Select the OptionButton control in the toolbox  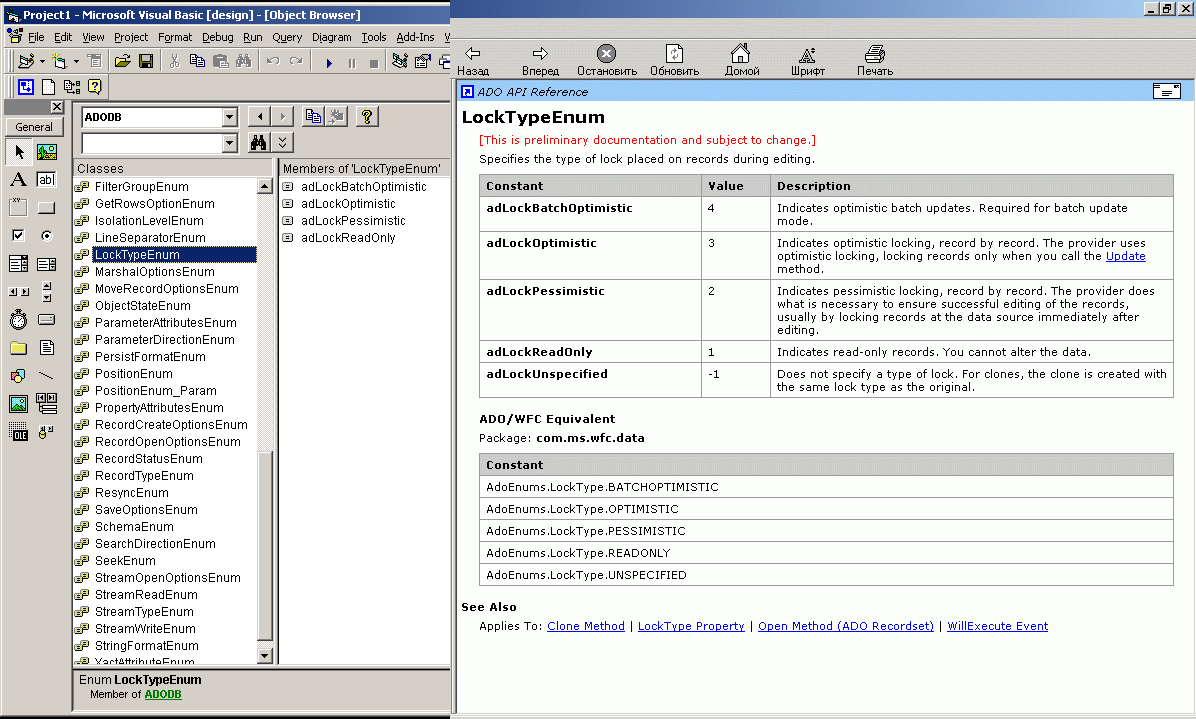[47, 236]
